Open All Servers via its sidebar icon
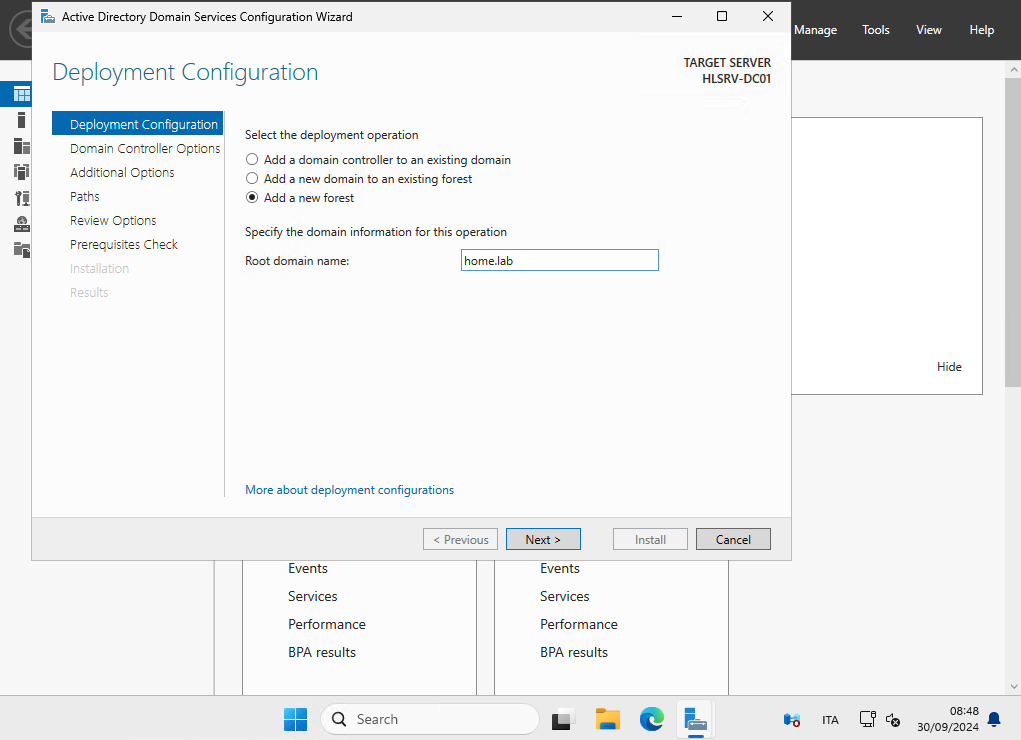The image size is (1021, 740). [21, 146]
